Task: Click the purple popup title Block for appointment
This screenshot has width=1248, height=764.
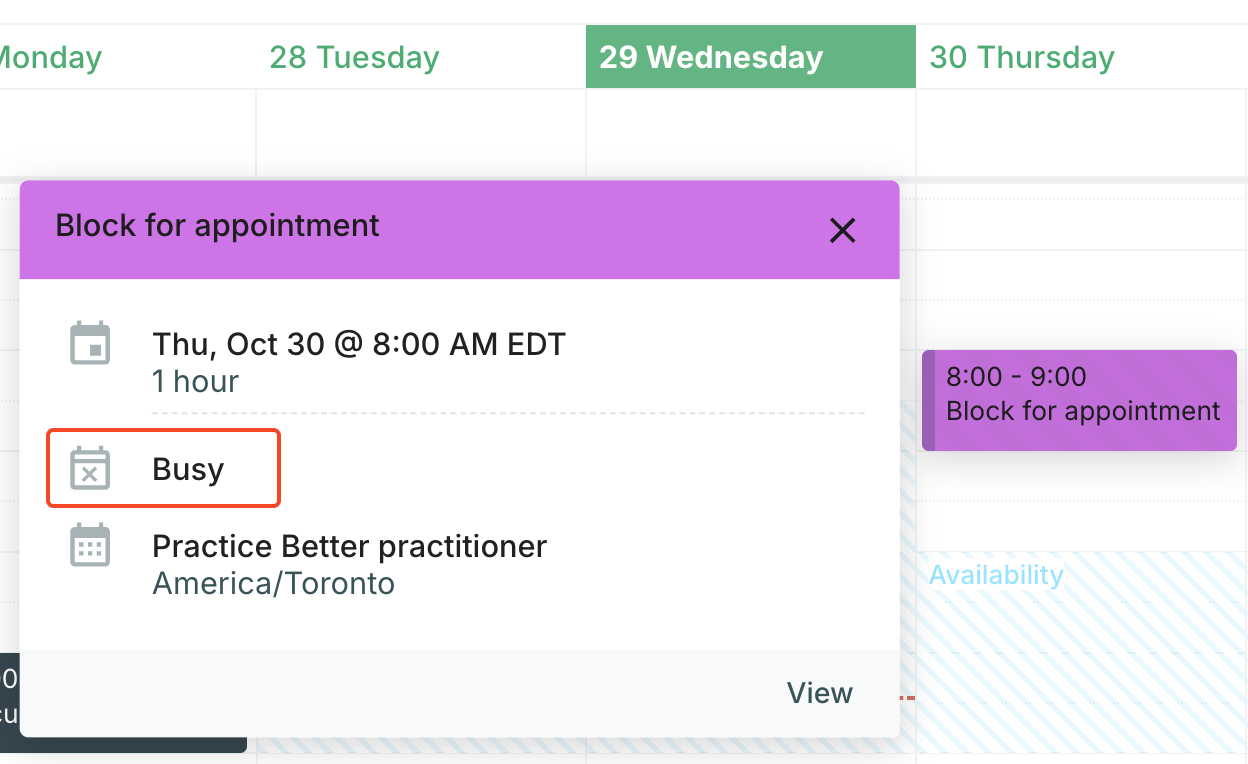Action: tap(218, 226)
